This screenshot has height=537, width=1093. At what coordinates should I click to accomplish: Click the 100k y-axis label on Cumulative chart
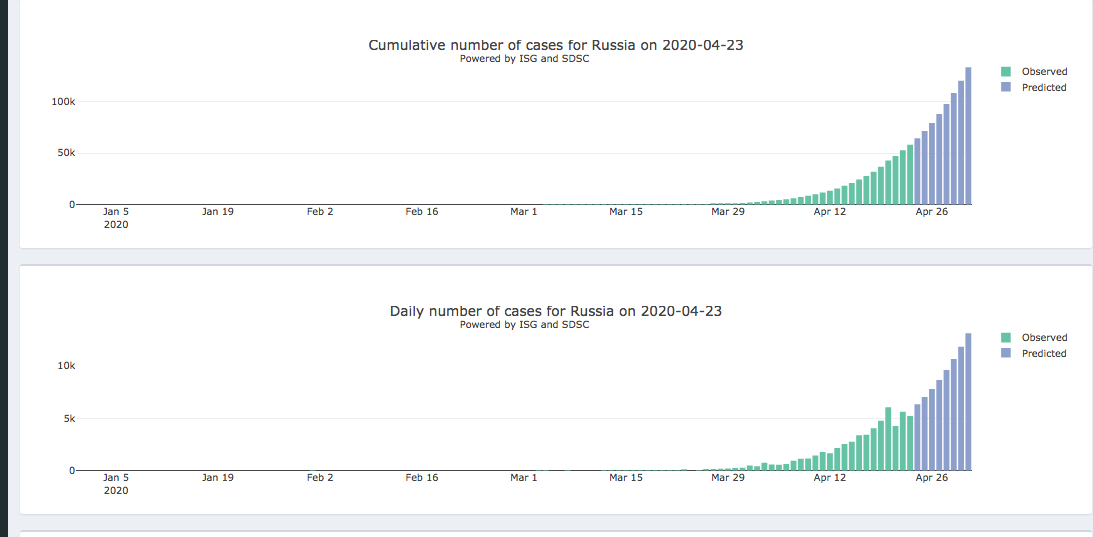coord(63,102)
